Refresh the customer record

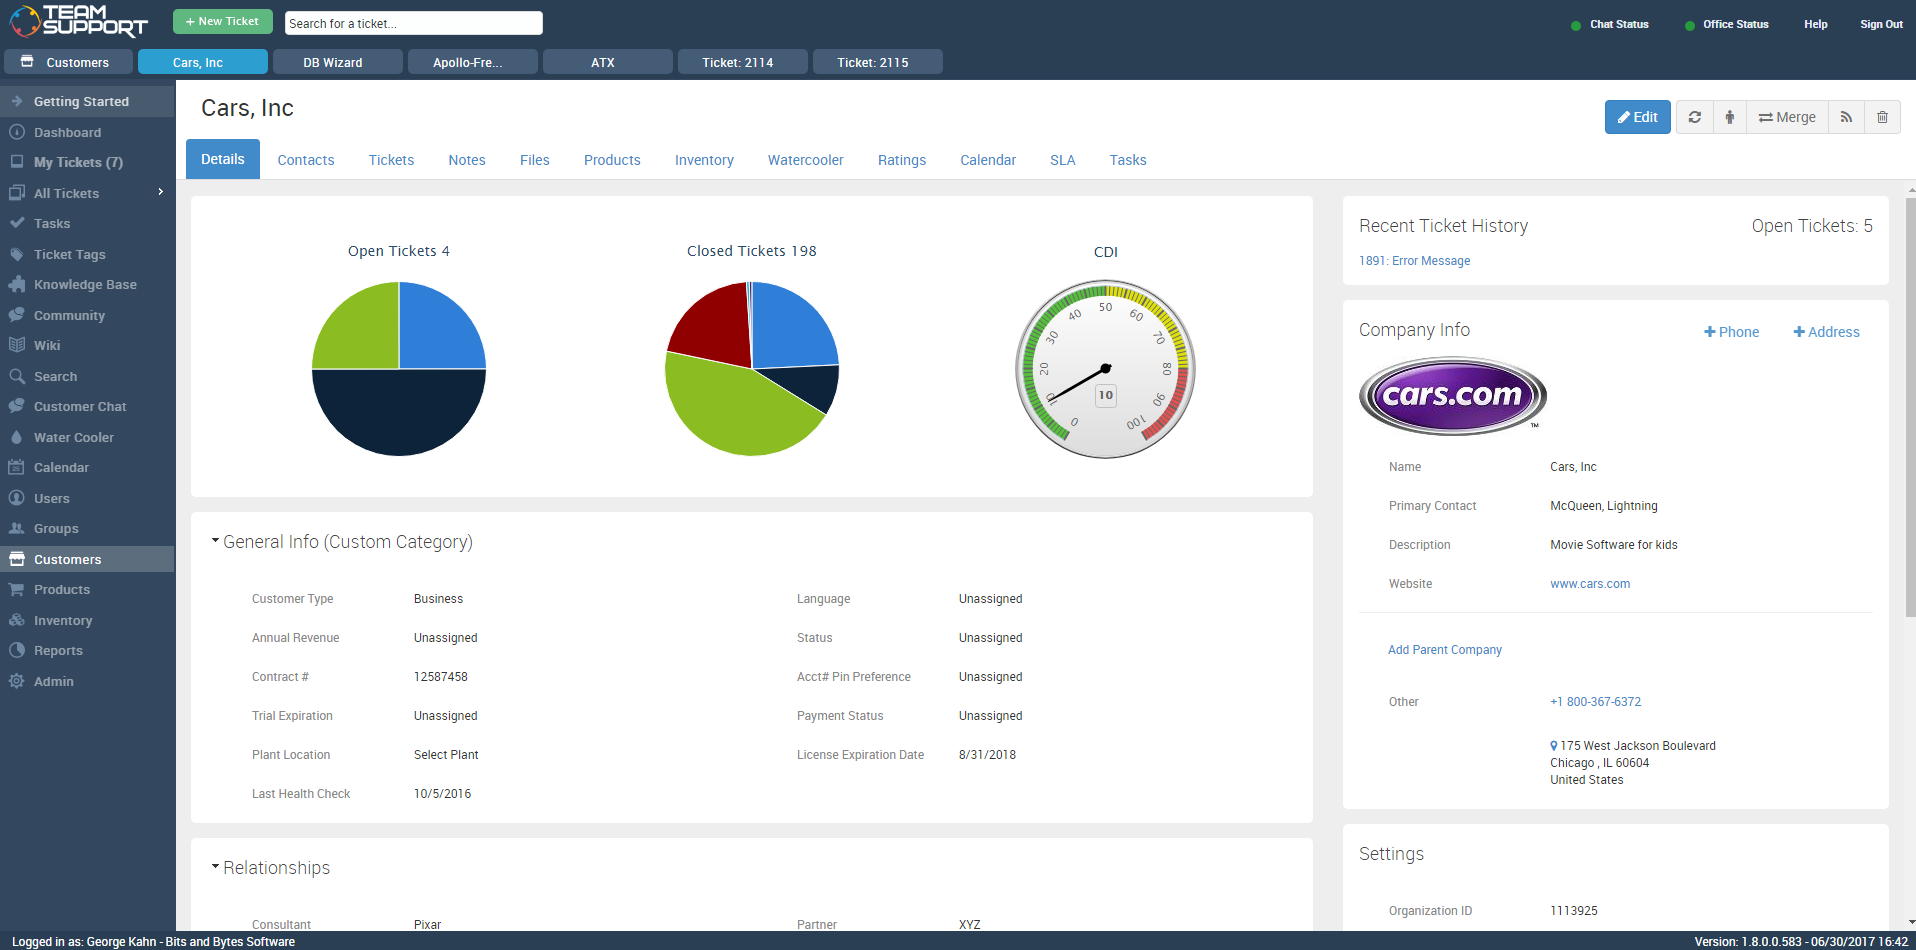pyautogui.click(x=1694, y=117)
